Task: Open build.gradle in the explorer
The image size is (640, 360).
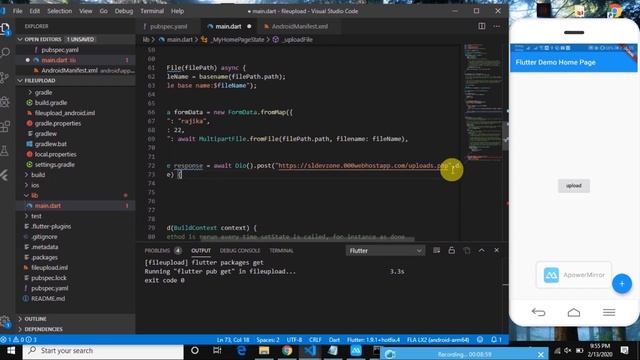Action: coord(76,102)
